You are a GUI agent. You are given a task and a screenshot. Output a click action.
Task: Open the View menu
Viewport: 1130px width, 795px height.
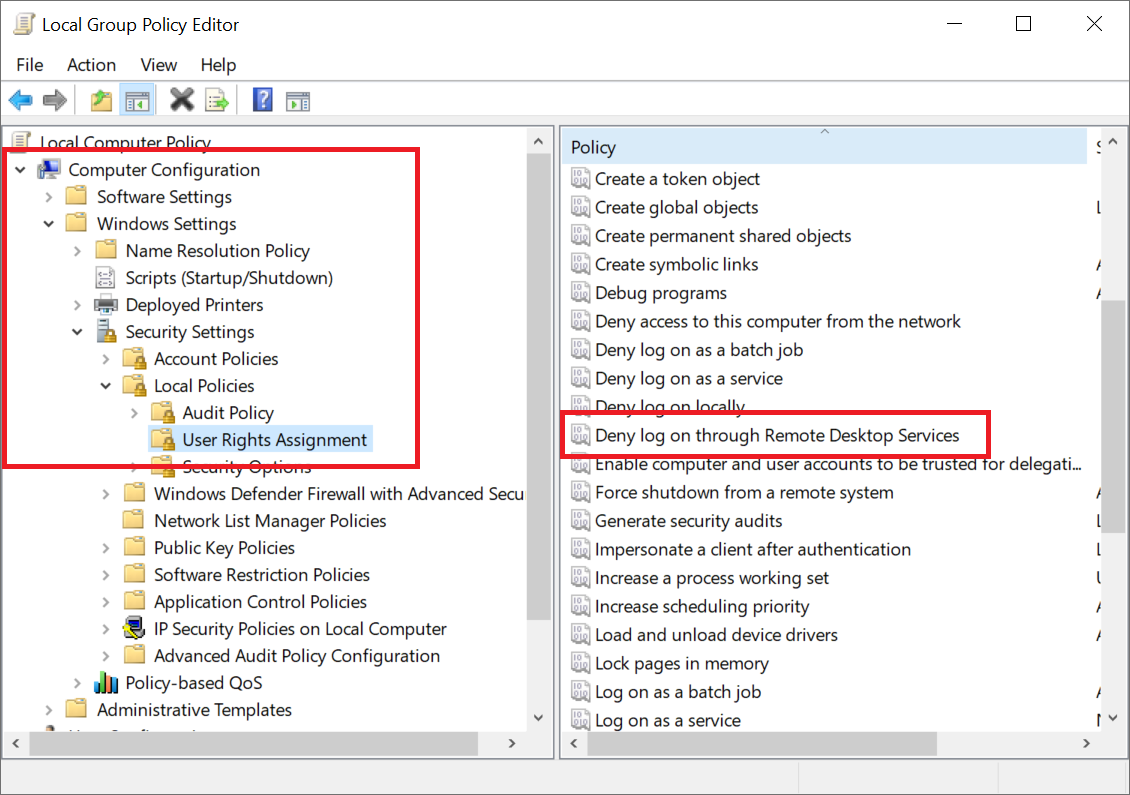[x=159, y=65]
